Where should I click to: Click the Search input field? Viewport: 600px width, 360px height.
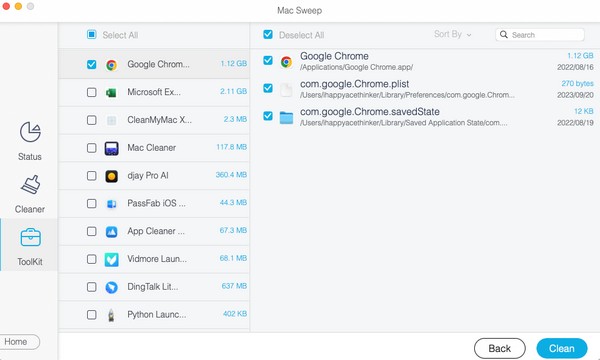[x=540, y=35]
